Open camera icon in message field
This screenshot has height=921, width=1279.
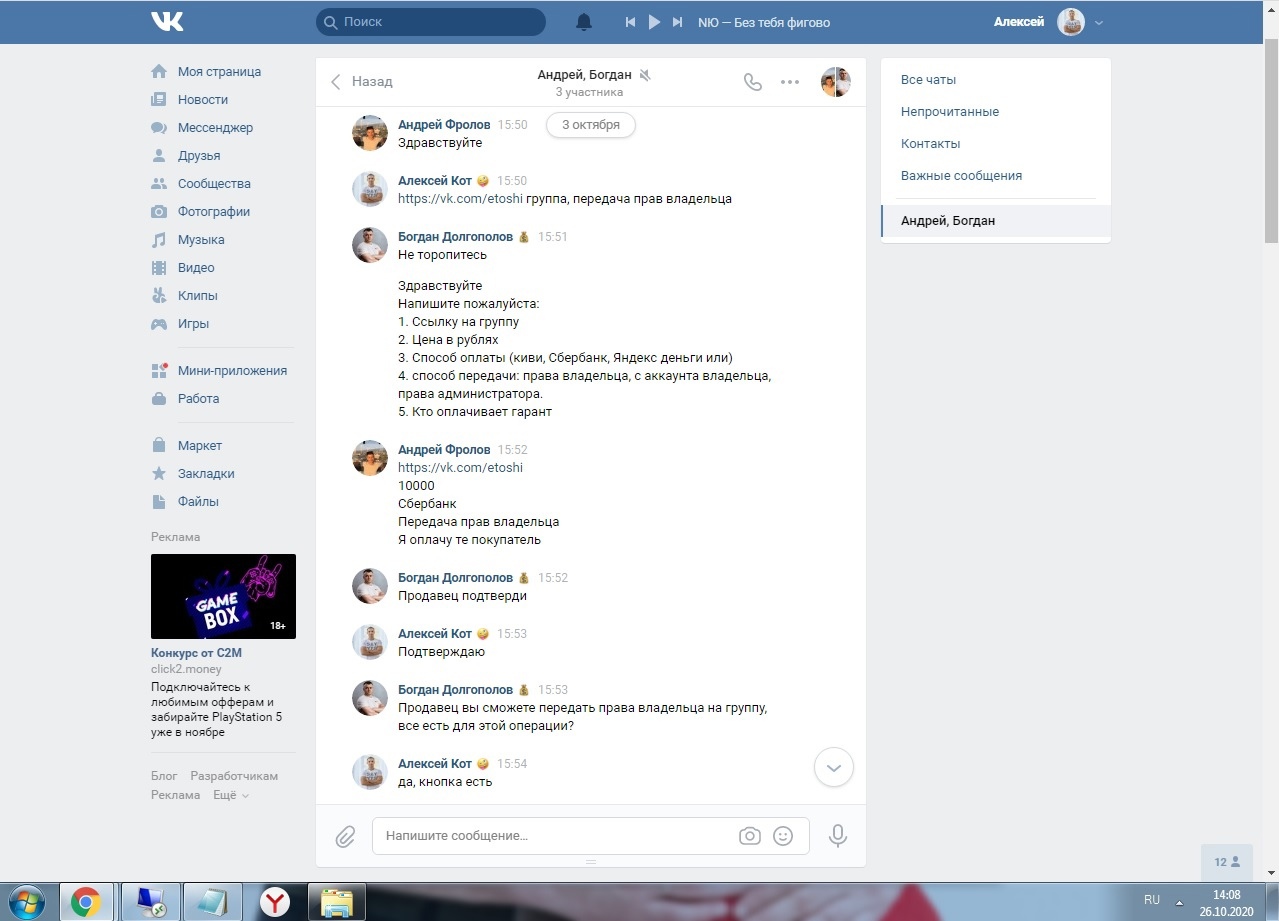[x=749, y=836]
